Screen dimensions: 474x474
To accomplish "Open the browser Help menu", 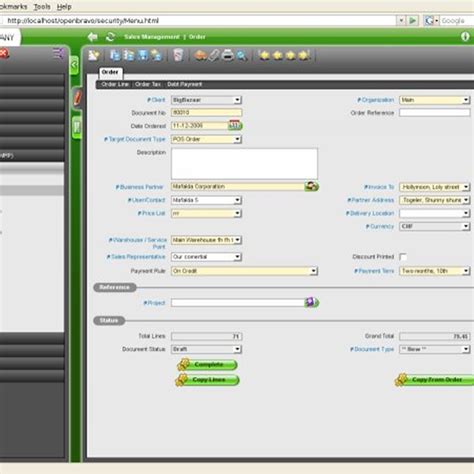I will pos(64,6).
